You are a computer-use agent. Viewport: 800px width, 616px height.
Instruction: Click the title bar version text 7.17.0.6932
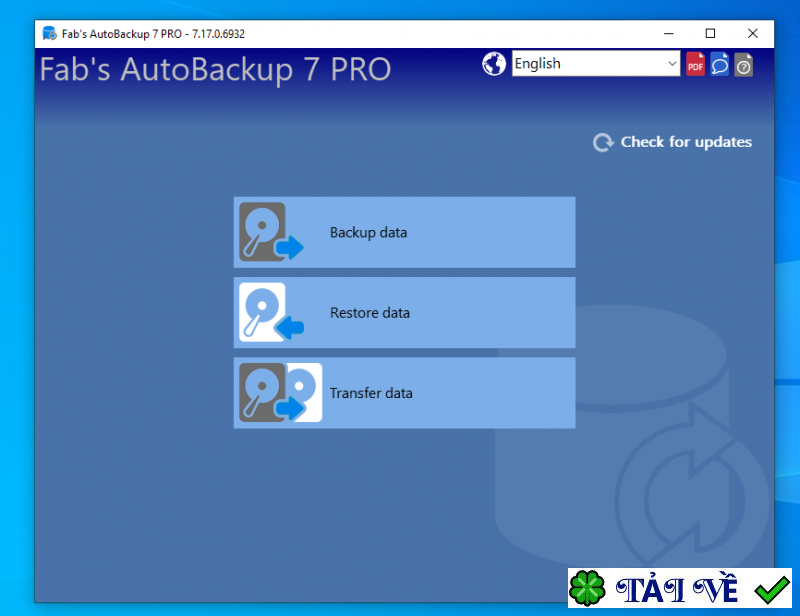click(x=218, y=34)
